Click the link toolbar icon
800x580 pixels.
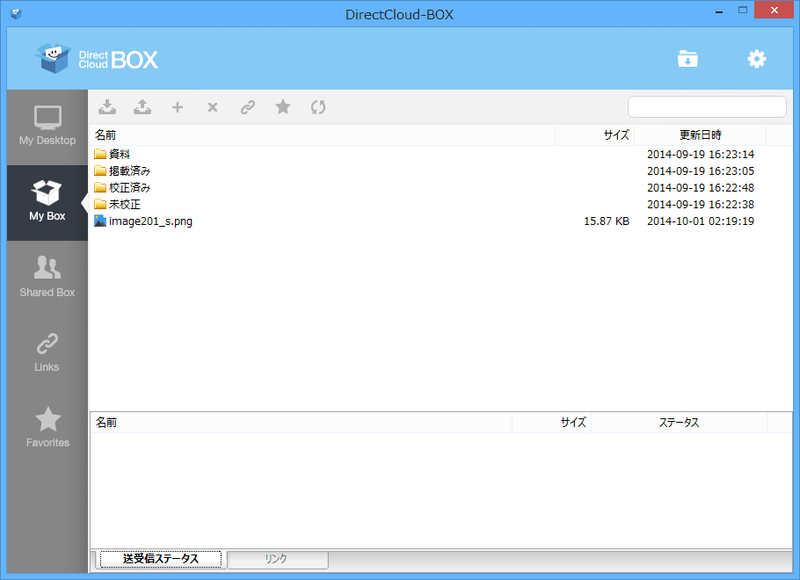[247, 106]
